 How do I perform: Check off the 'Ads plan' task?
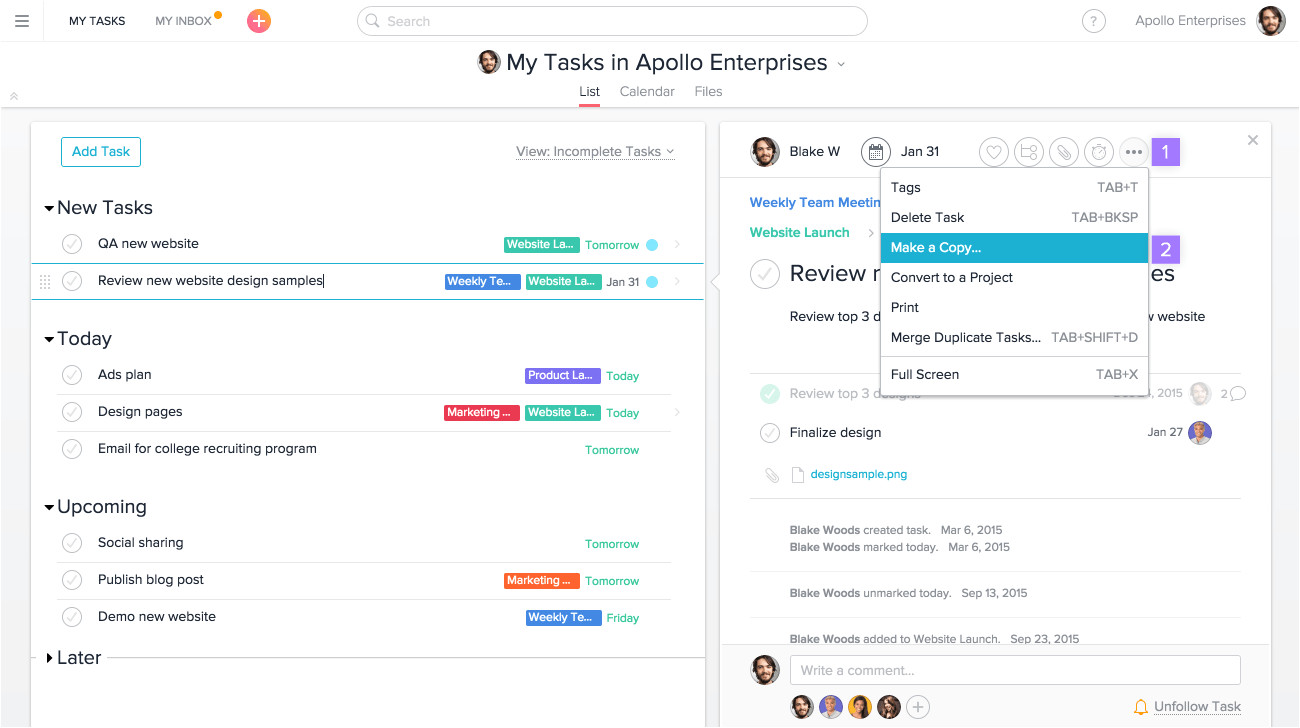[x=72, y=375]
